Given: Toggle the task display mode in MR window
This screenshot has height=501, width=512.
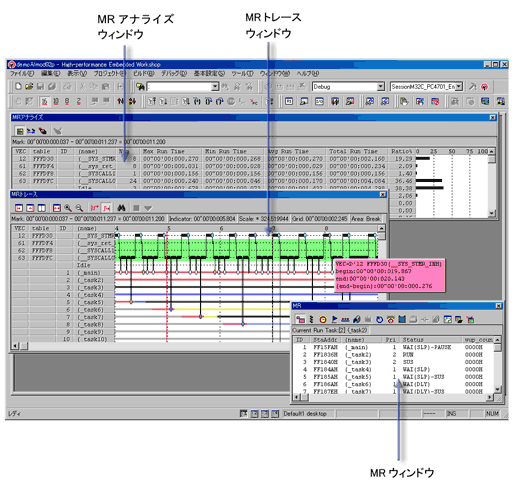Looking at the screenshot, I should point(300,319).
